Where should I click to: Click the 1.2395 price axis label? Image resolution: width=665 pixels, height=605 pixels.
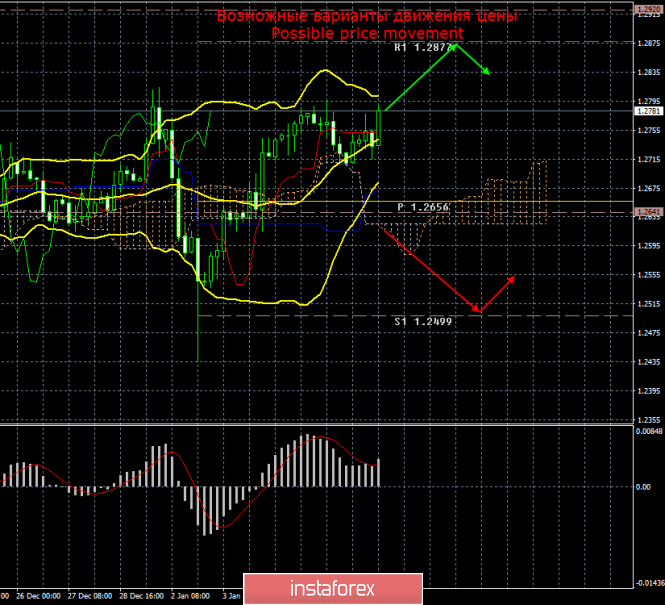click(x=649, y=391)
